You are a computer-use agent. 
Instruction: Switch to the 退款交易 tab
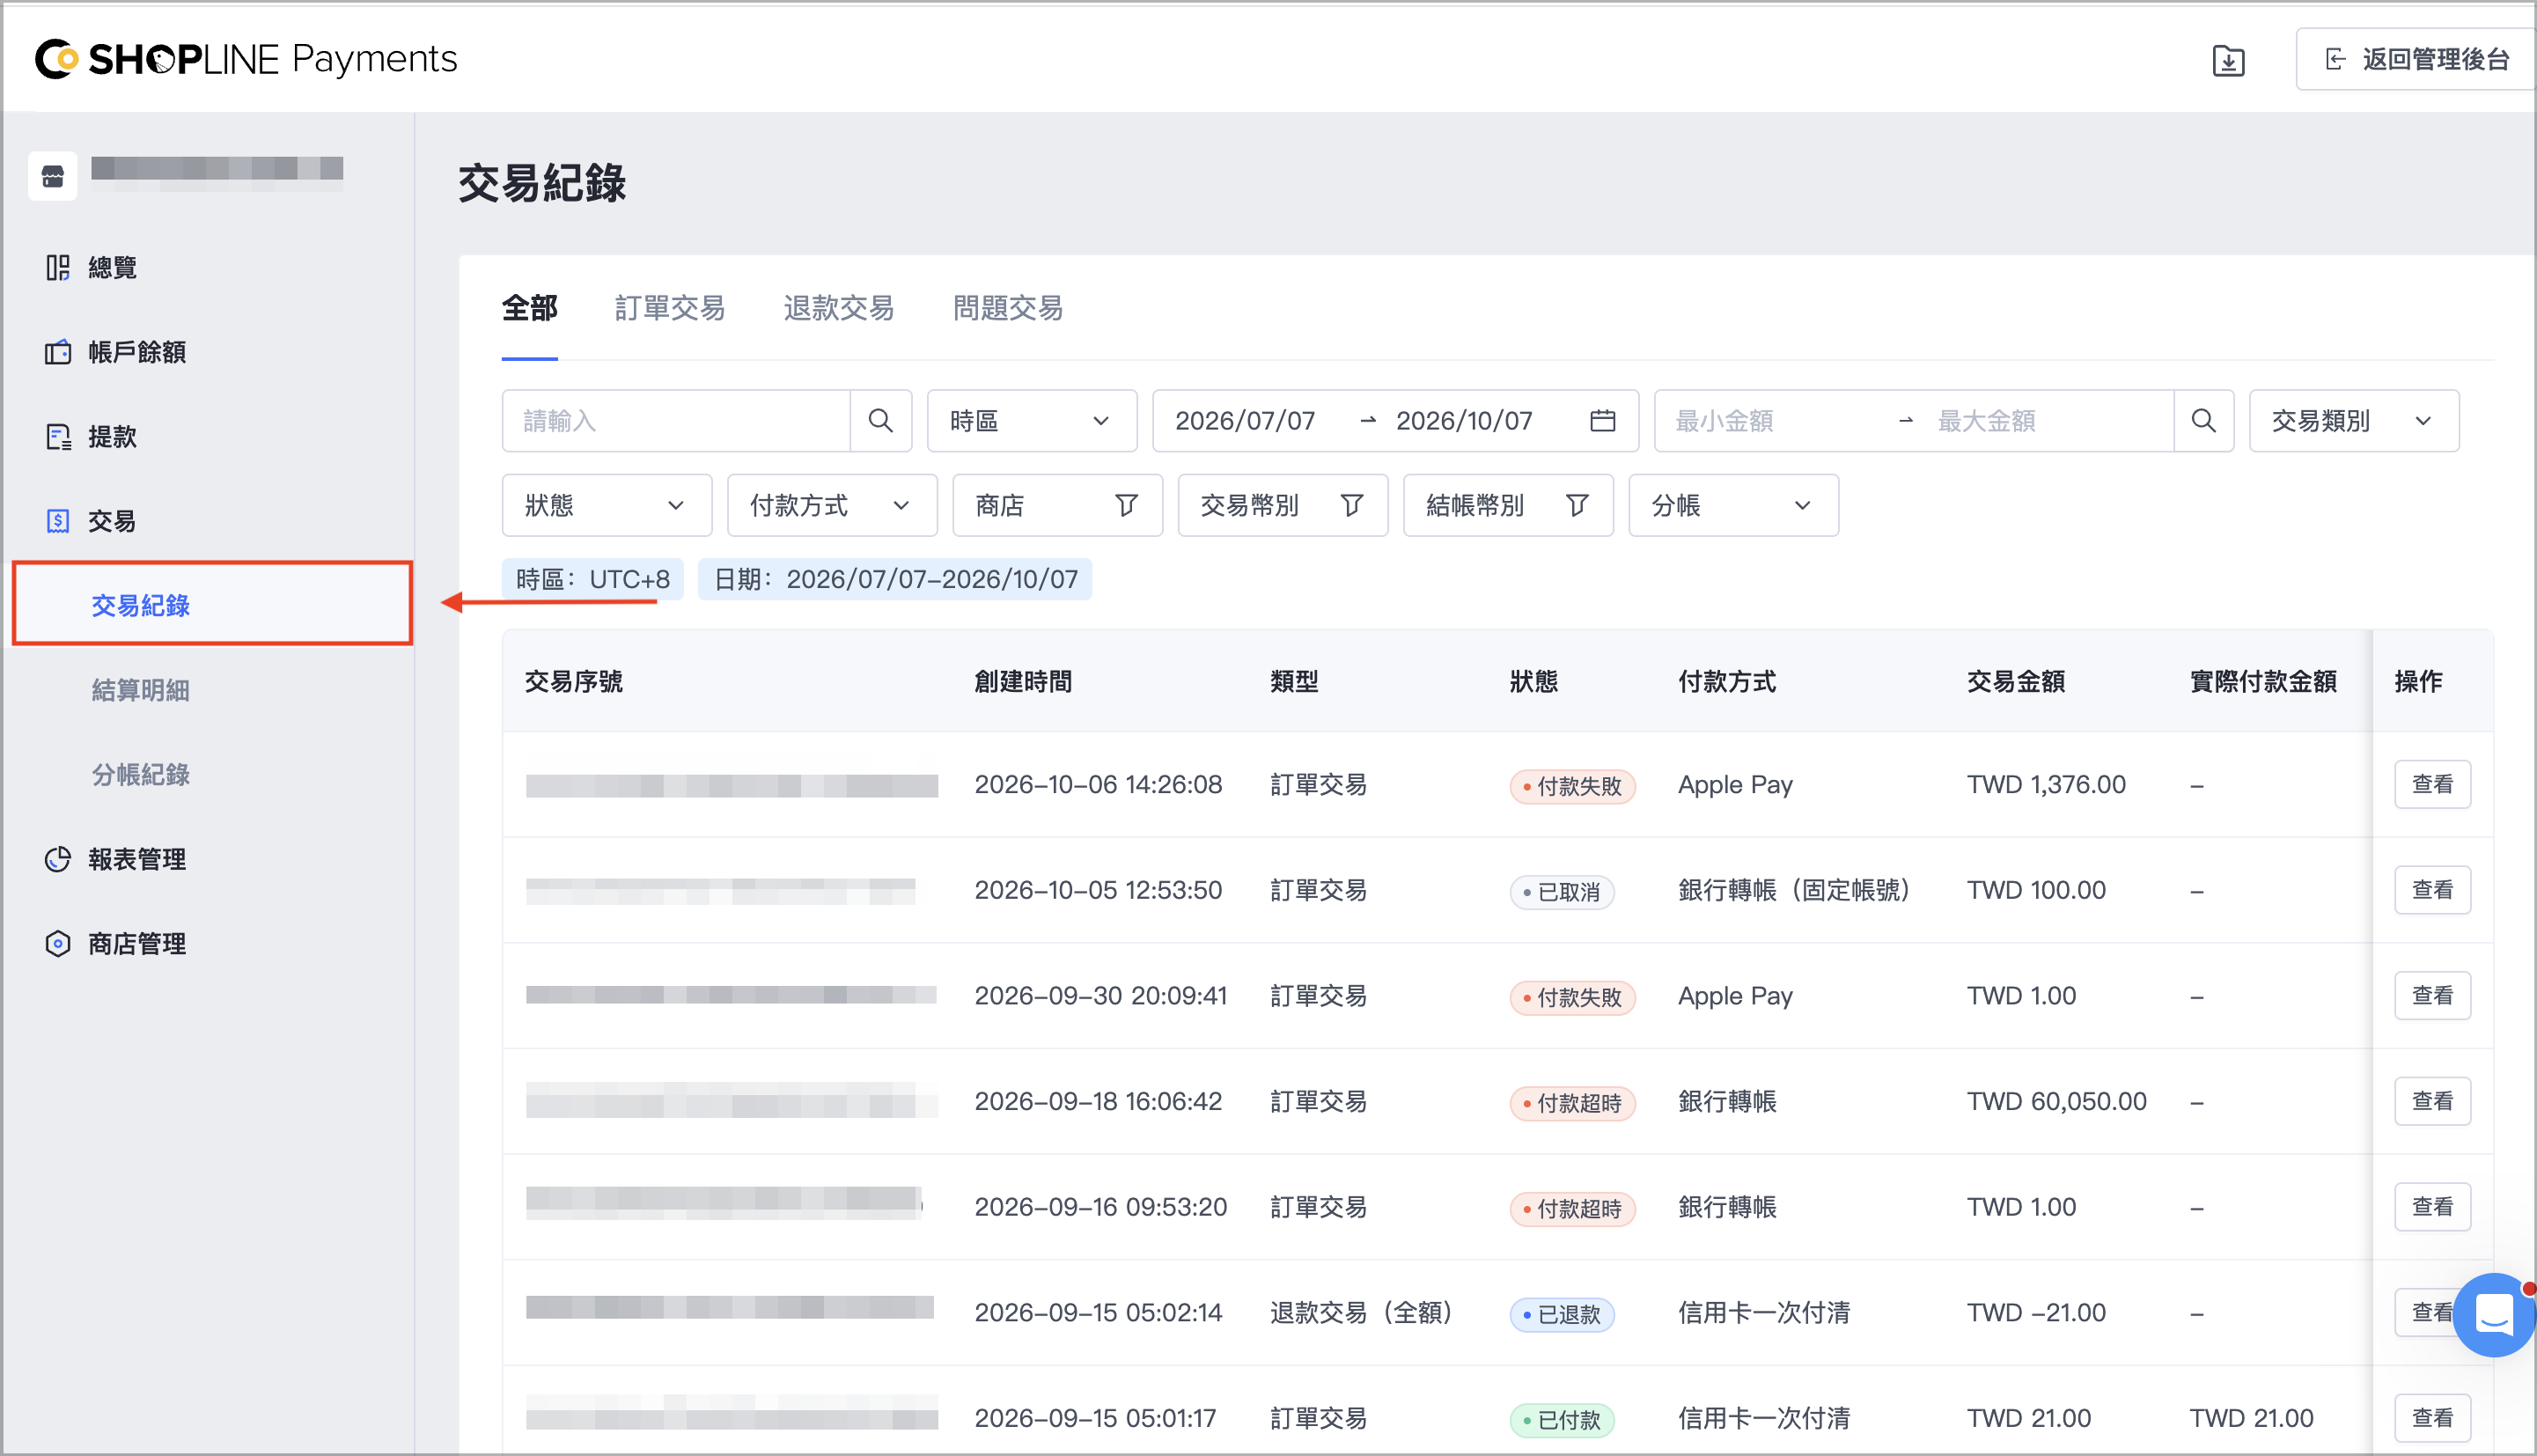(838, 308)
